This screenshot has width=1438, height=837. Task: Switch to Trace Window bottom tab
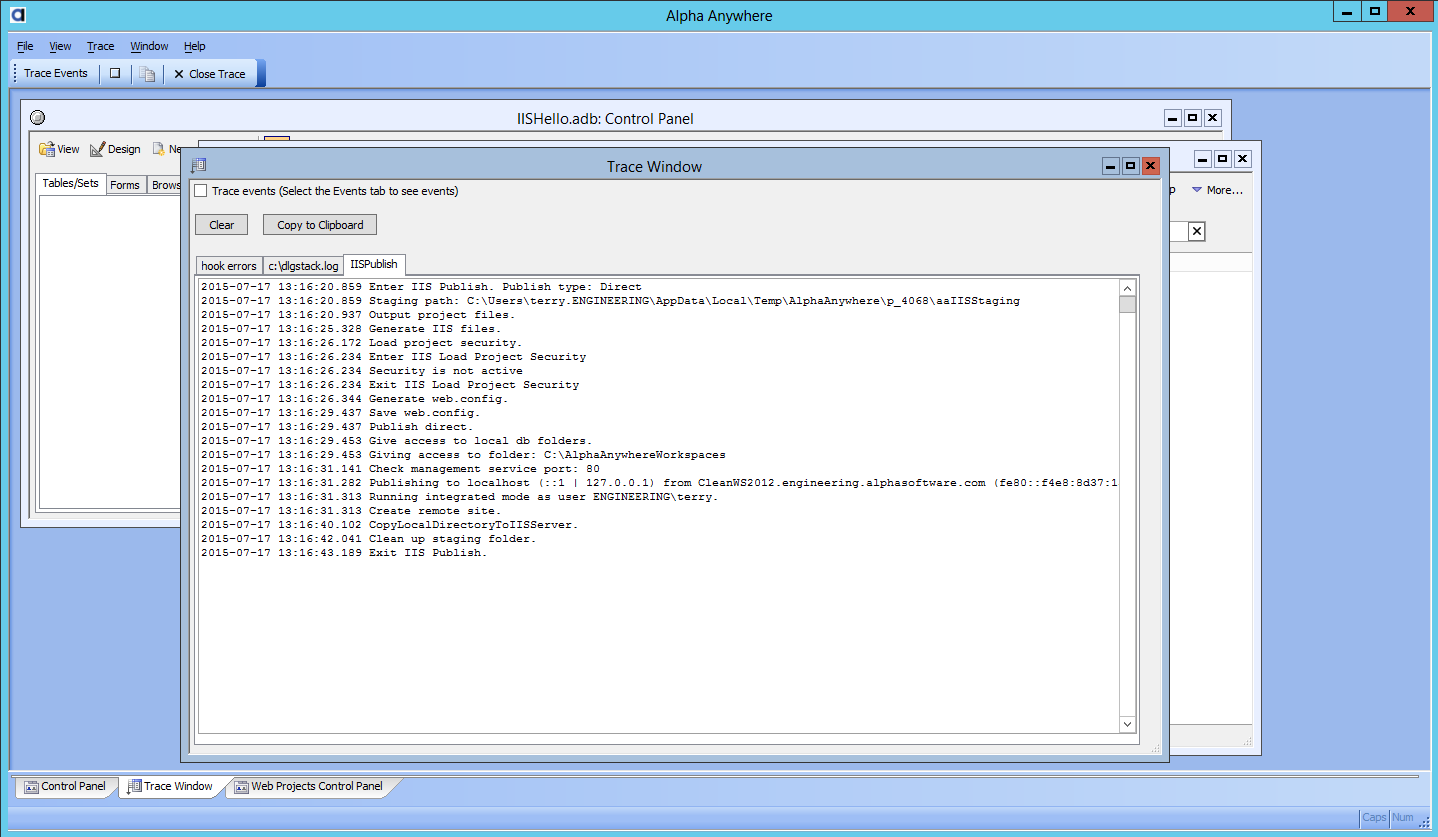coord(170,786)
